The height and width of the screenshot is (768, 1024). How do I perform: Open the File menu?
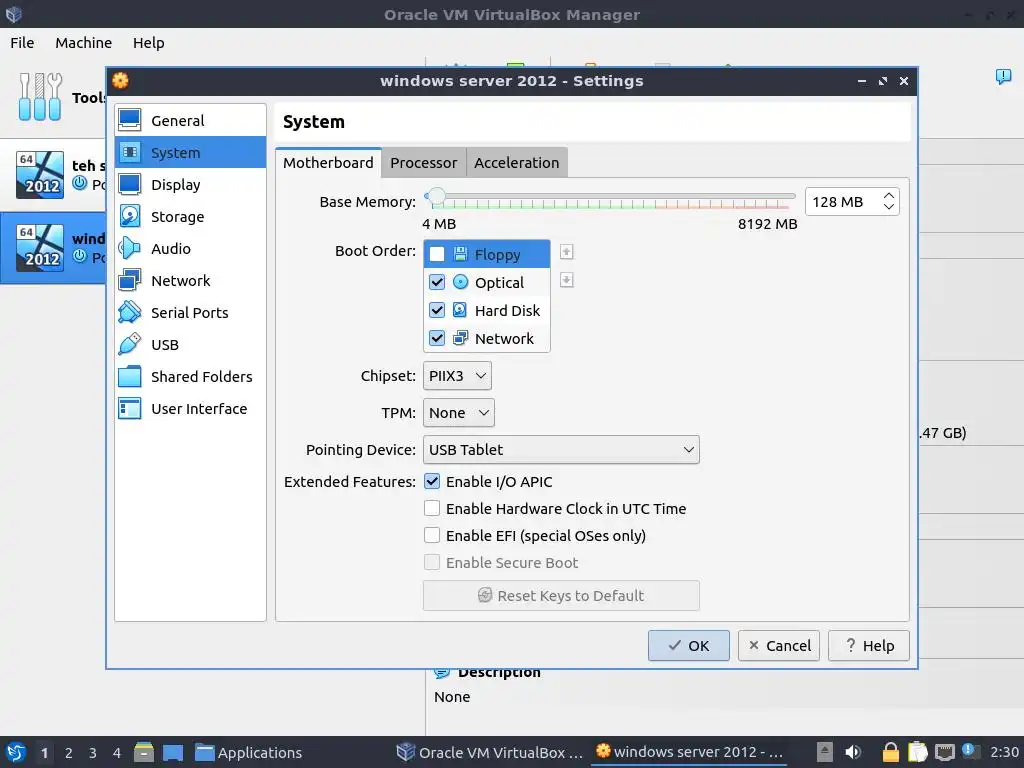[22, 42]
